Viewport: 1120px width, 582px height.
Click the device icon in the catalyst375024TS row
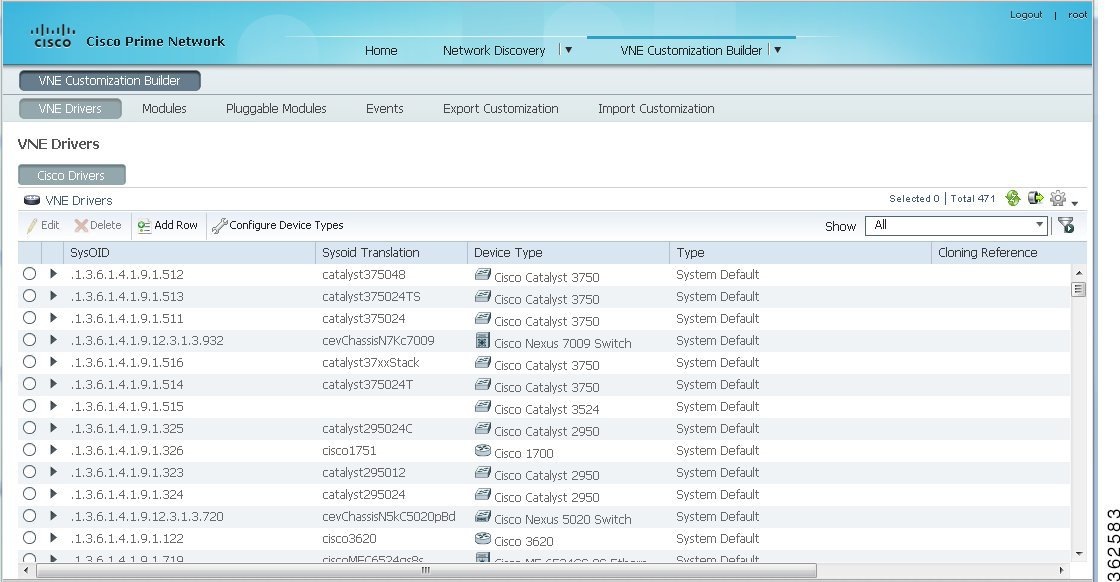point(483,296)
